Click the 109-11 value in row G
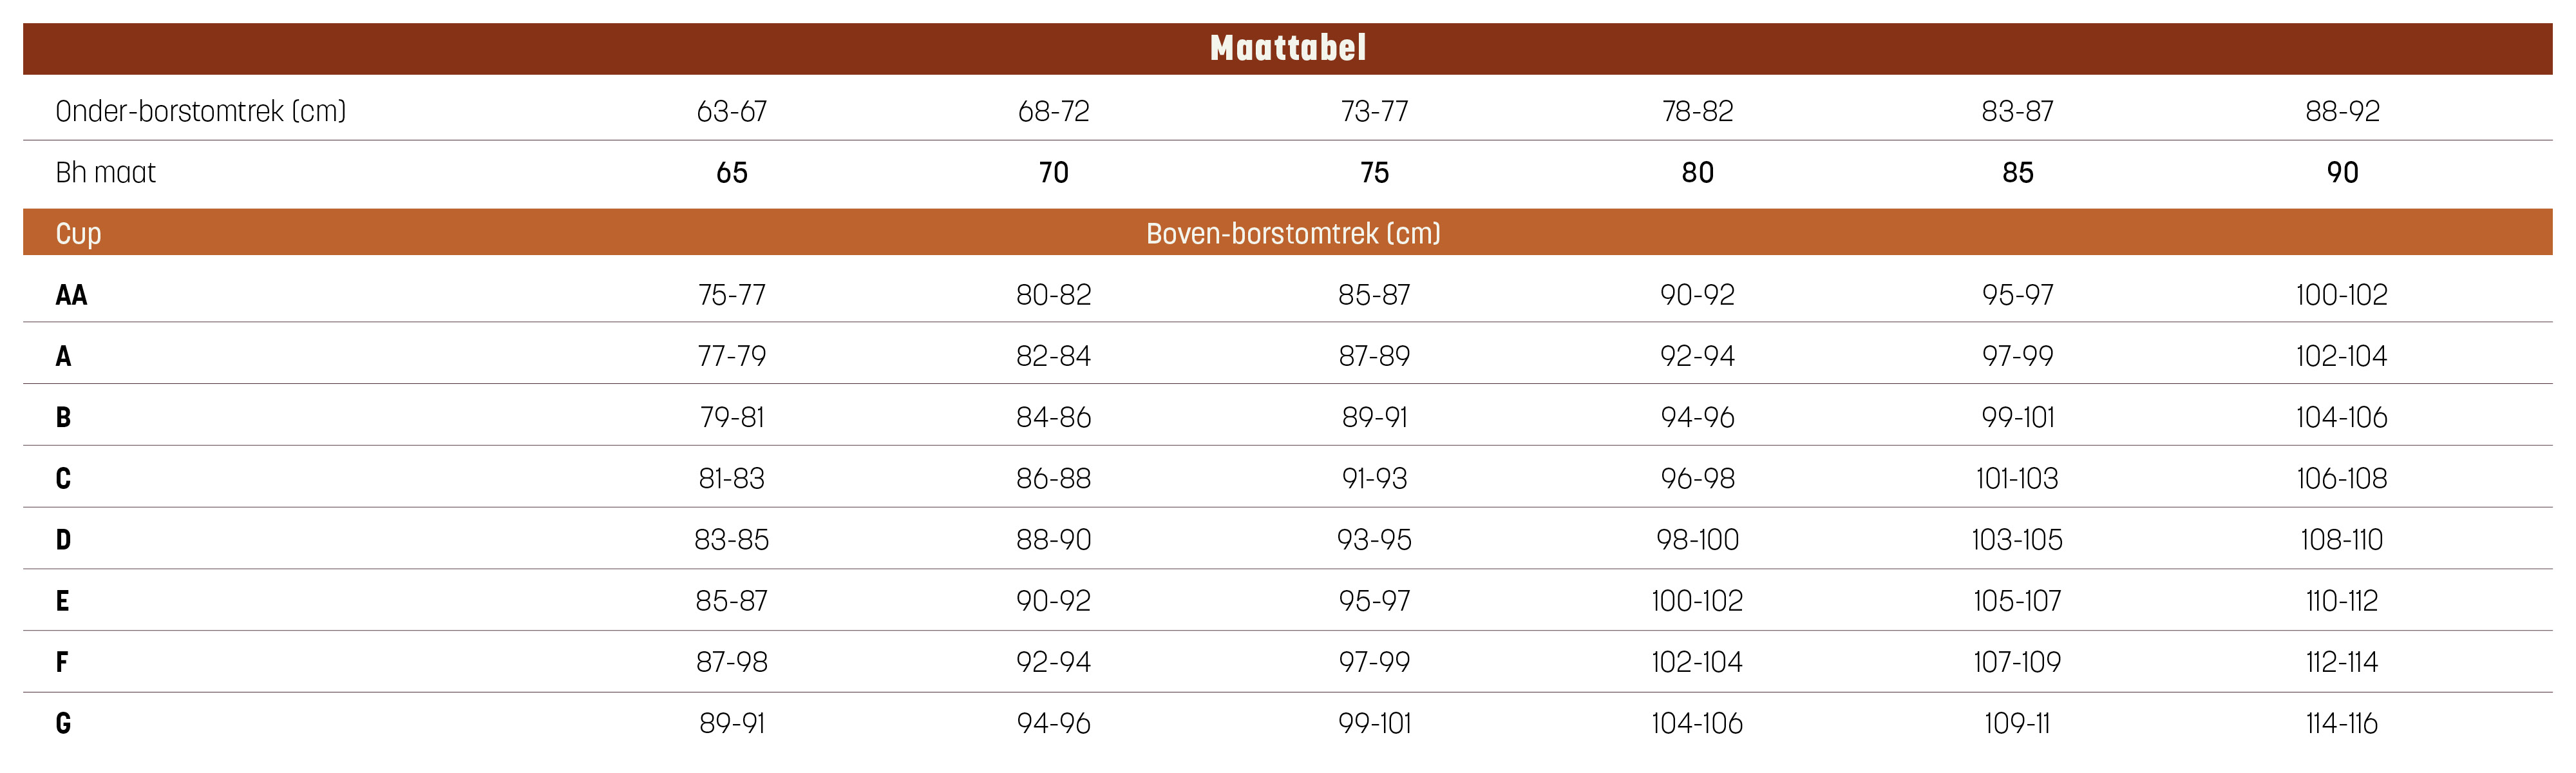This screenshot has height=773, width=2576. [x=2017, y=723]
